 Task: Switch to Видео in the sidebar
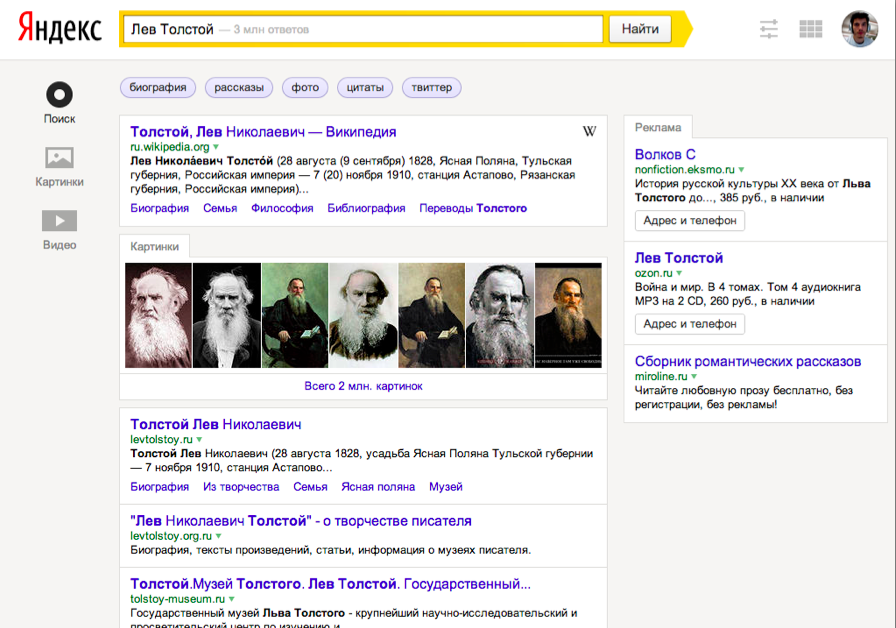tap(59, 230)
